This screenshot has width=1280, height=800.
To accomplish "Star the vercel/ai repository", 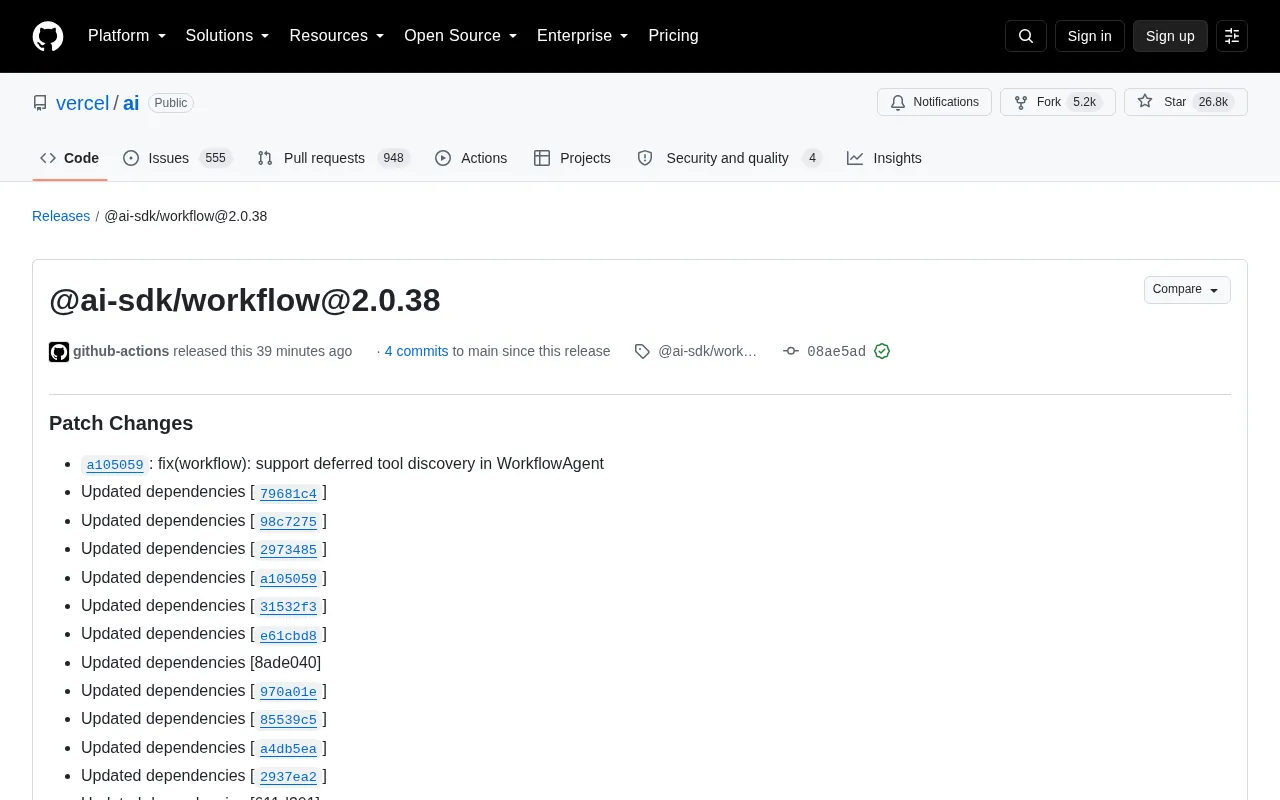I will [x=1186, y=102].
